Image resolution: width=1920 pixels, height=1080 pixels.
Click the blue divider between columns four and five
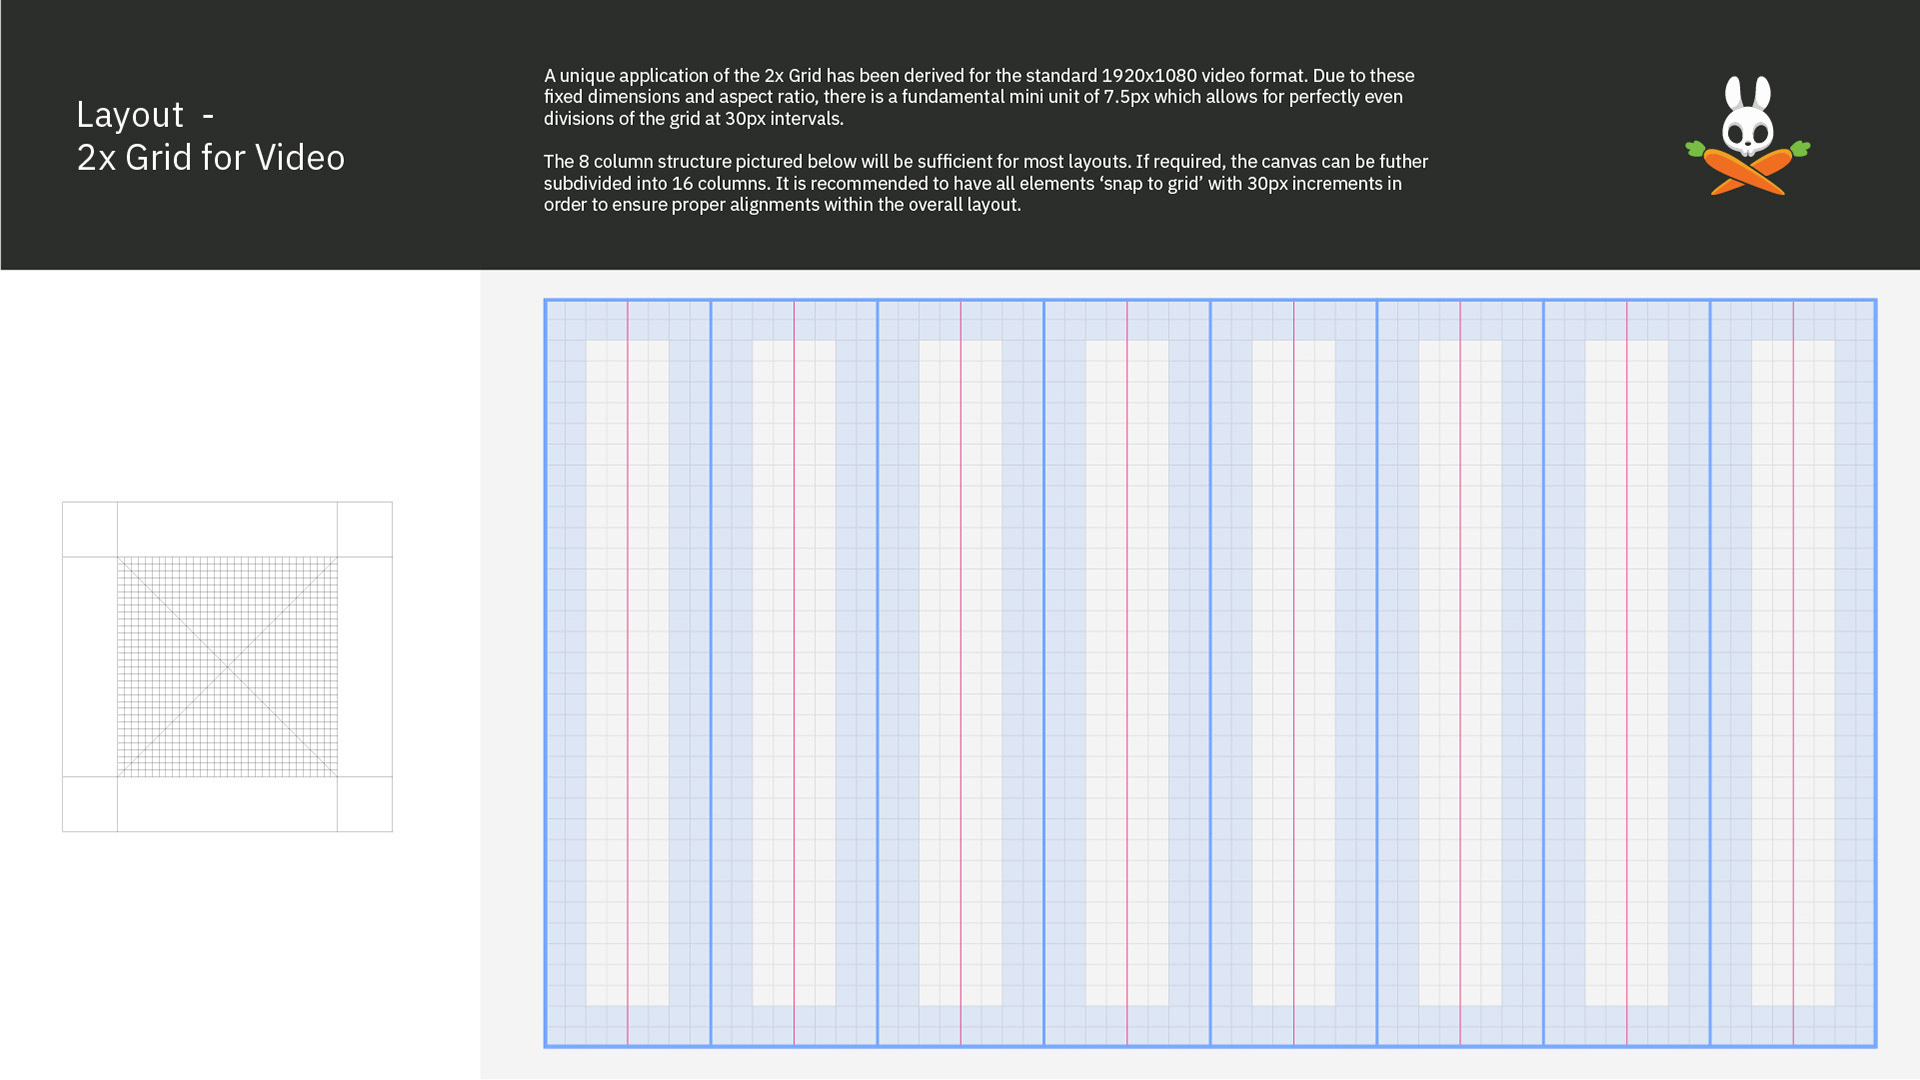coord(1210,672)
